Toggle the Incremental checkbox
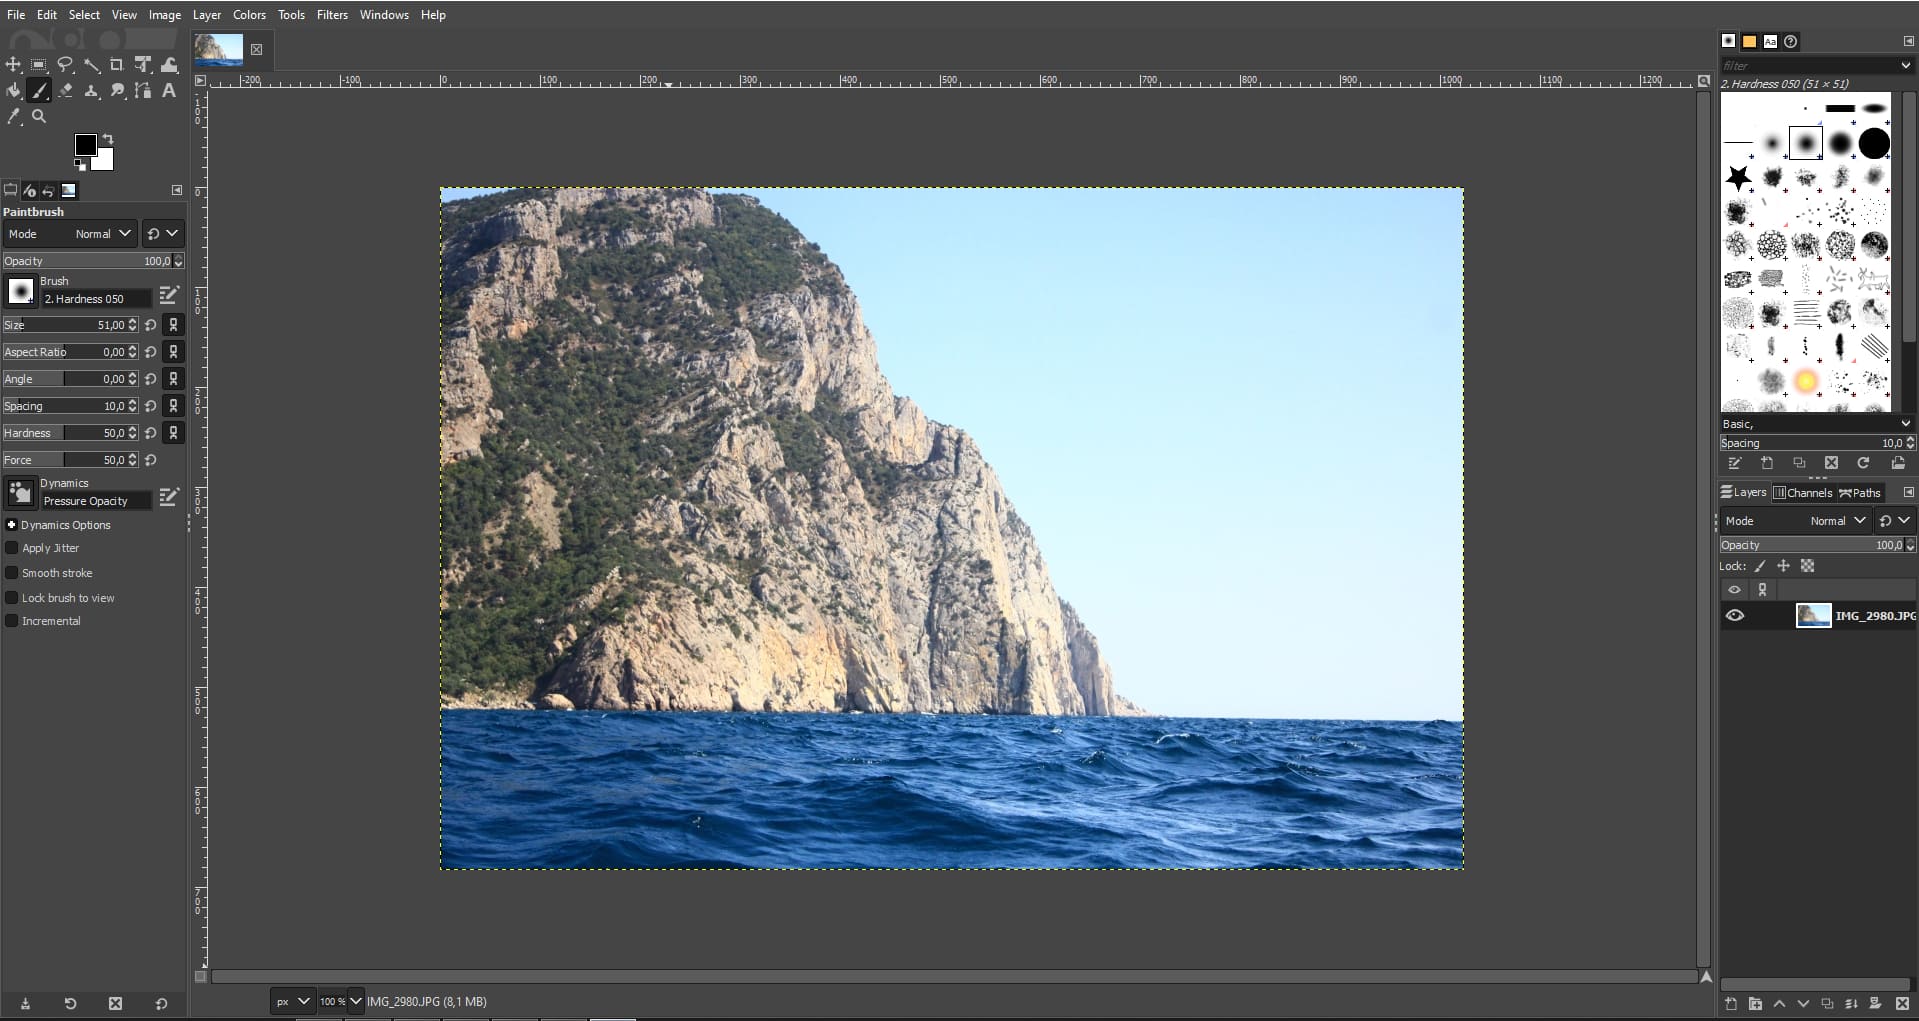 point(12,621)
